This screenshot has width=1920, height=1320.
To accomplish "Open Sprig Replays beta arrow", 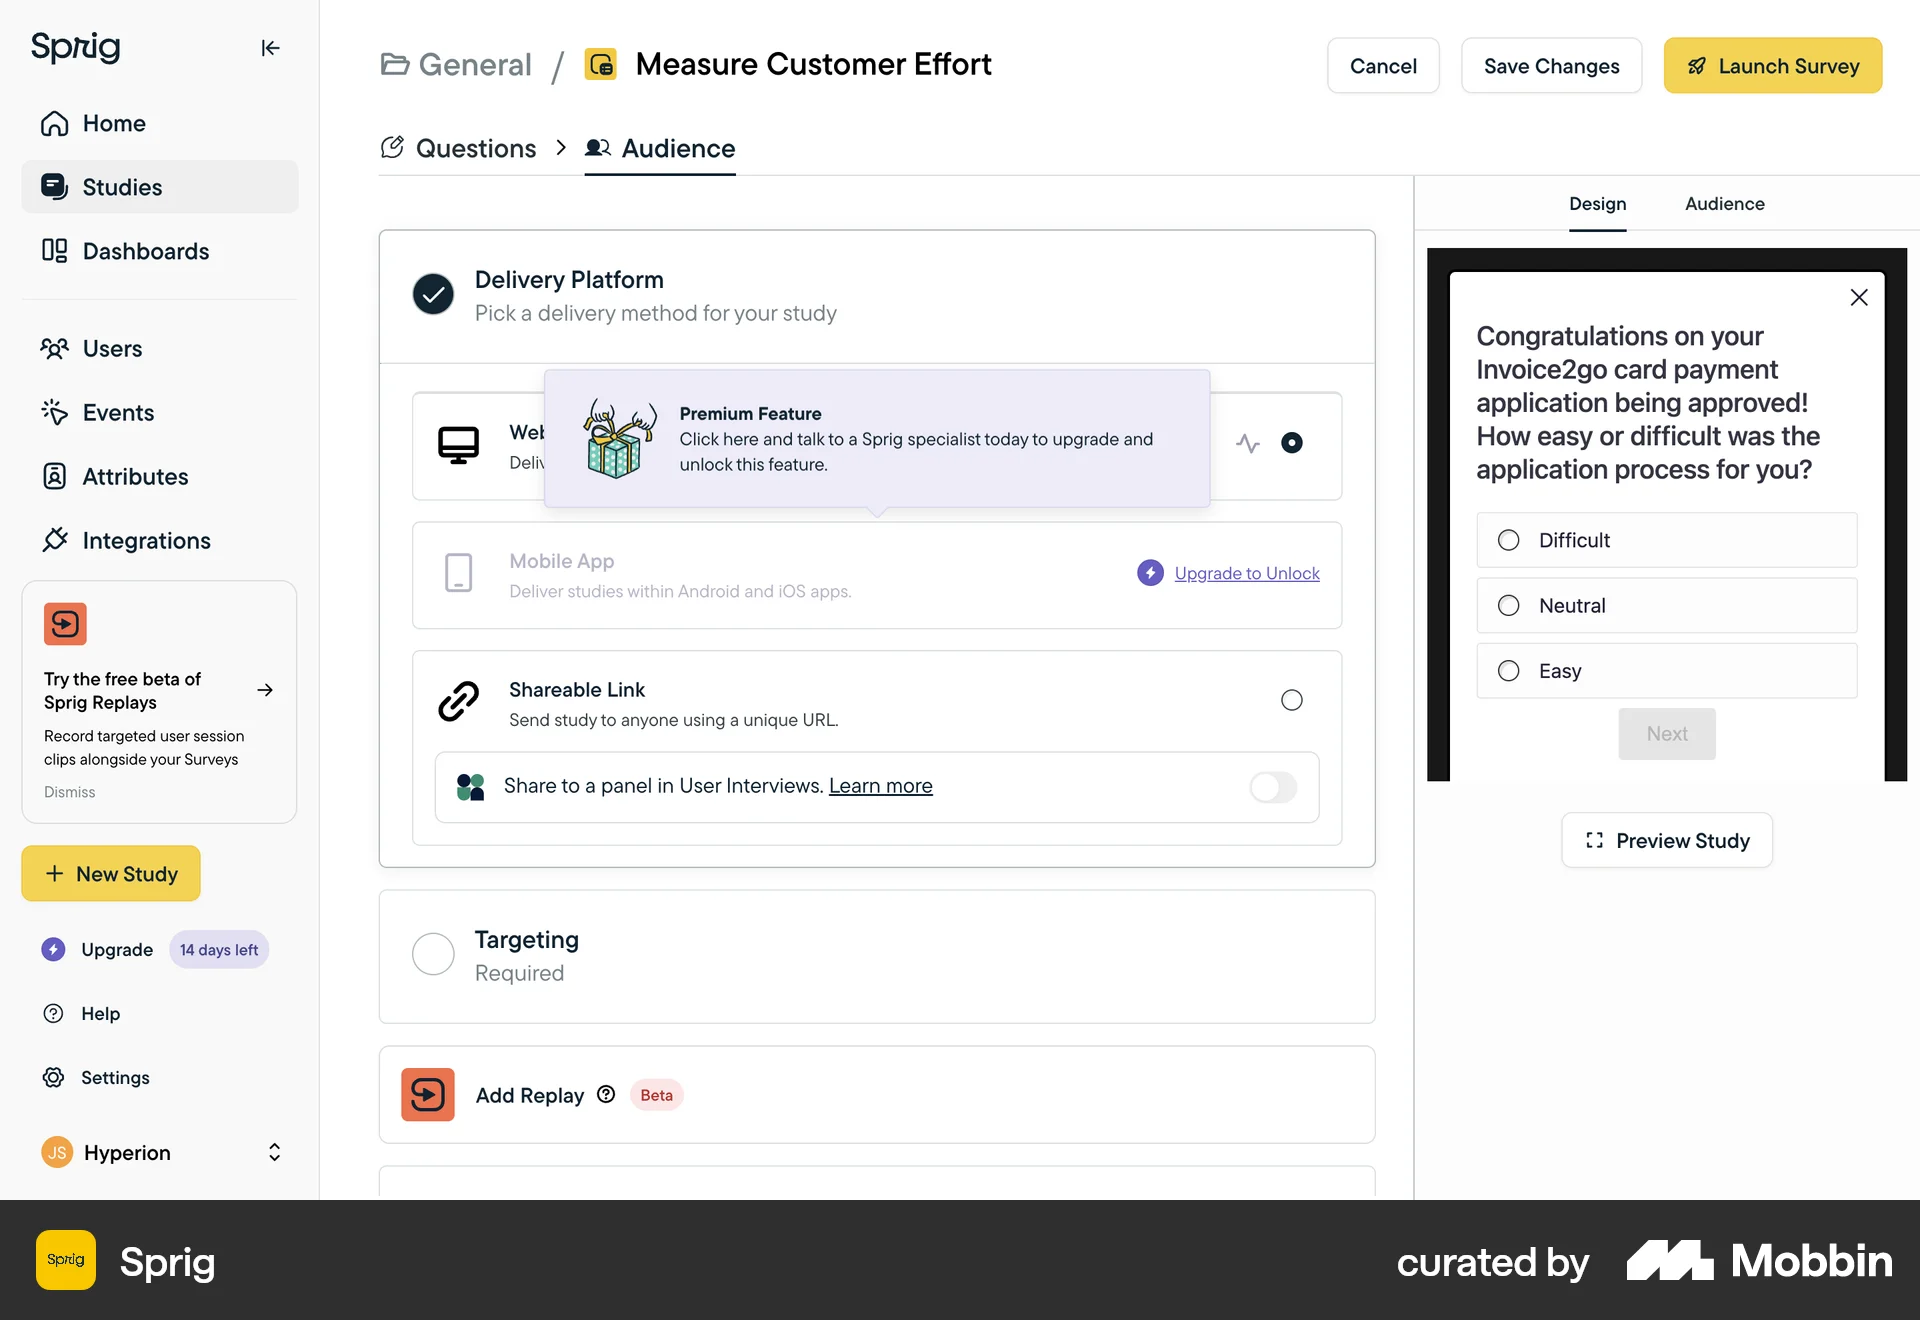I will pos(265,690).
